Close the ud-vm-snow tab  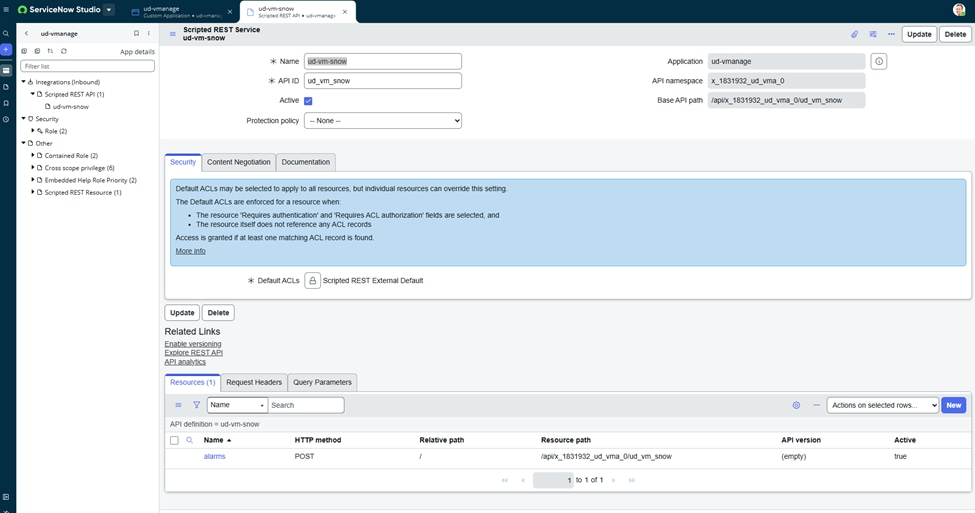[345, 12]
